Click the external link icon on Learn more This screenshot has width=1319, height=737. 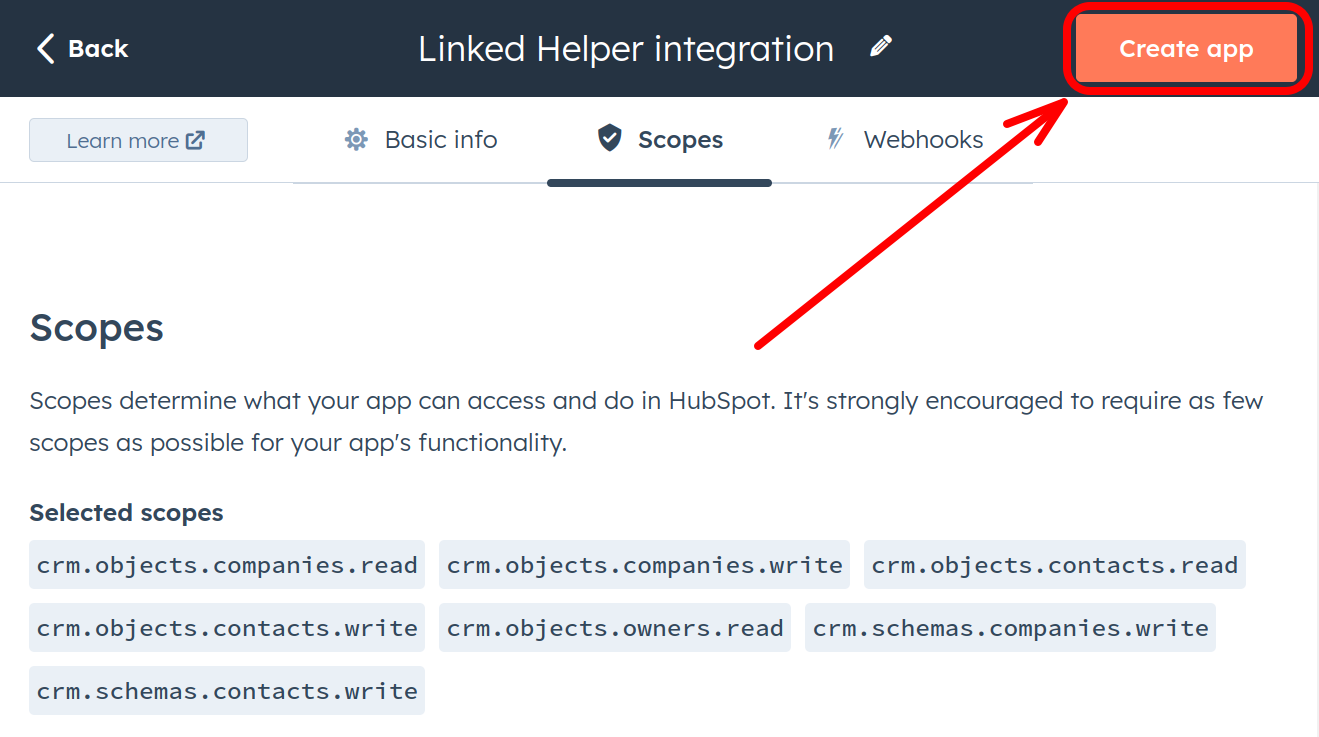coord(196,140)
